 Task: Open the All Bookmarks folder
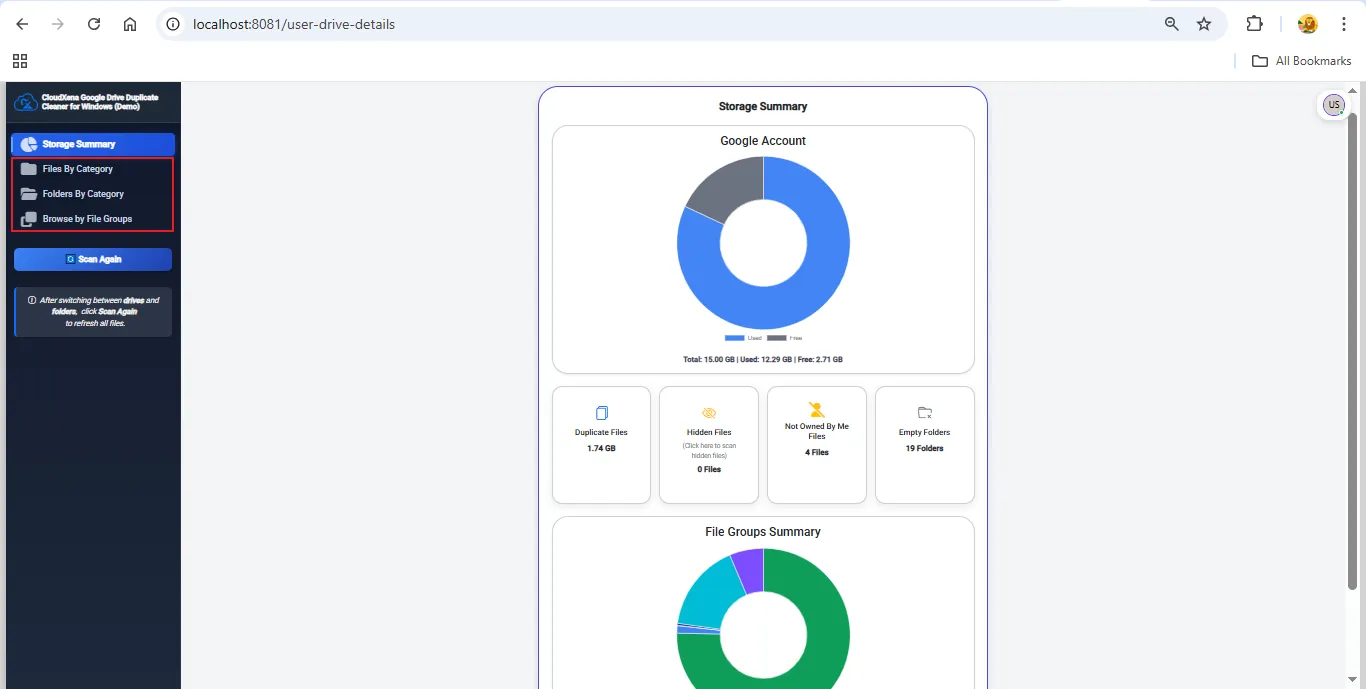click(1301, 61)
